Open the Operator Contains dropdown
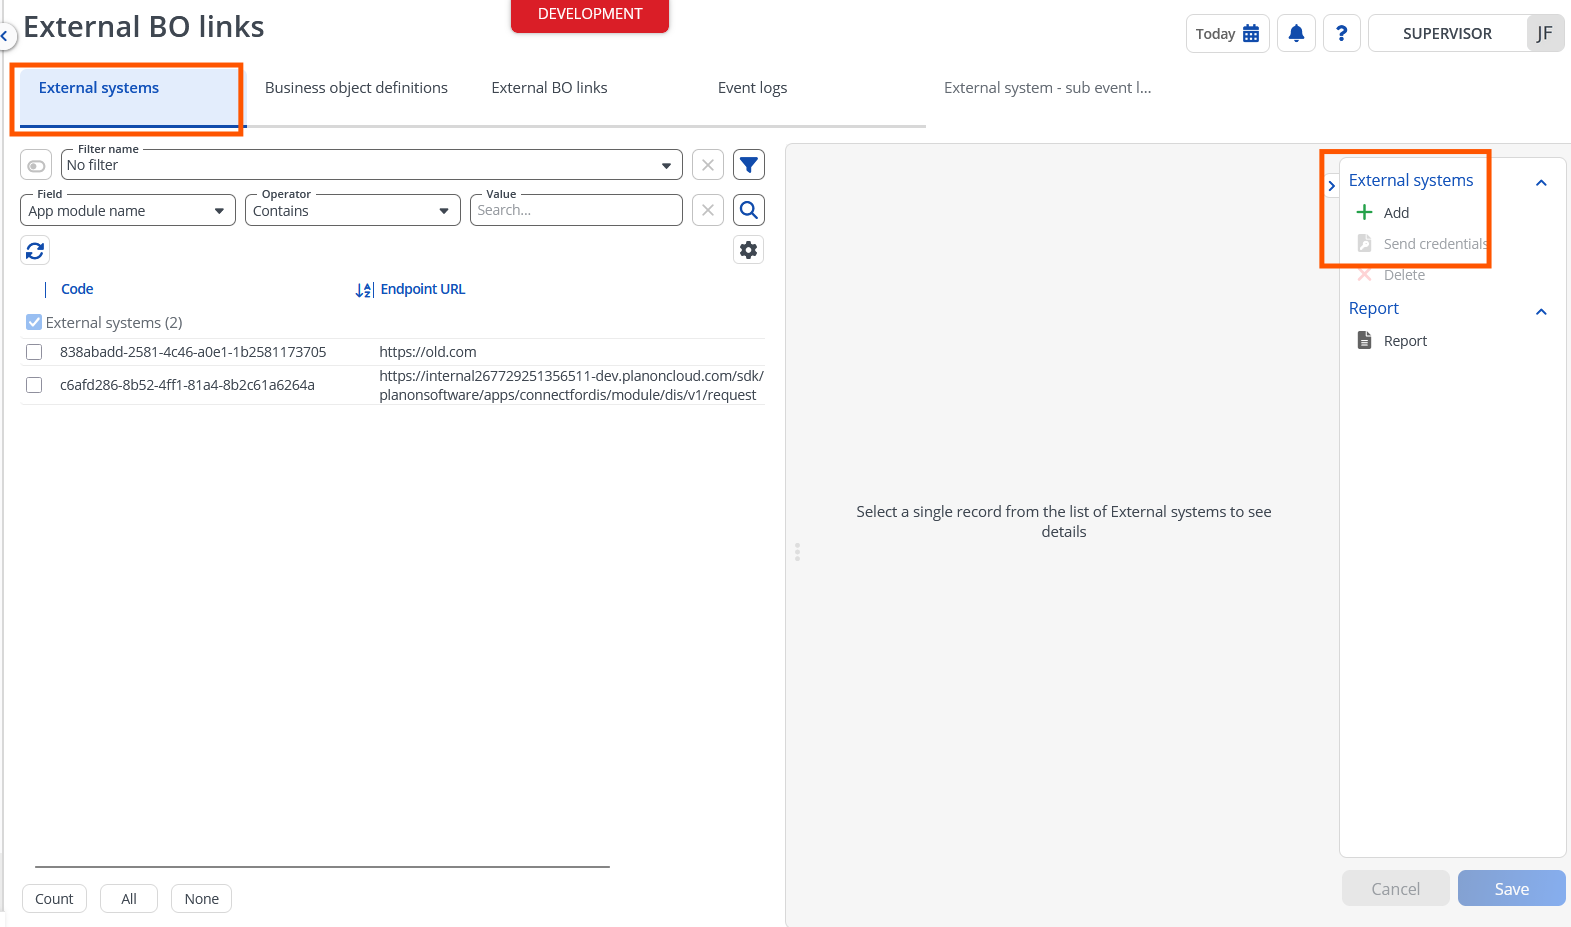Image resolution: width=1571 pixels, height=927 pixels. [x=352, y=210]
